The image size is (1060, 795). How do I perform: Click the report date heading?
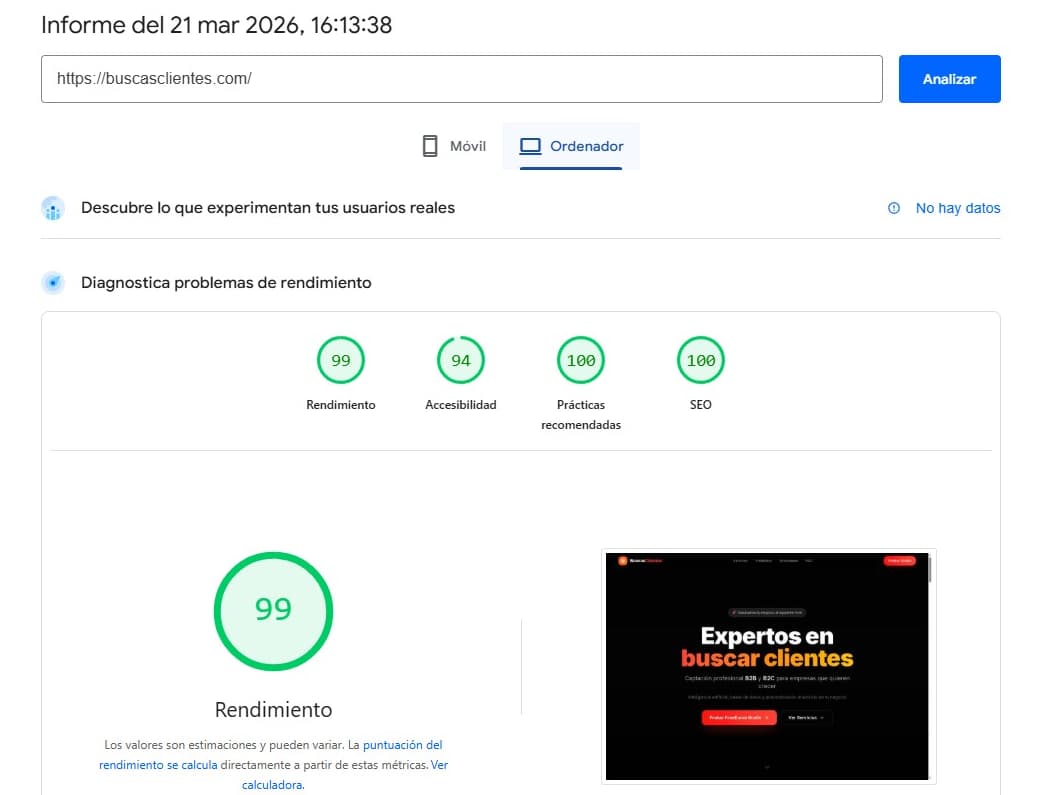pyautogui.click(x=216, y=25)
